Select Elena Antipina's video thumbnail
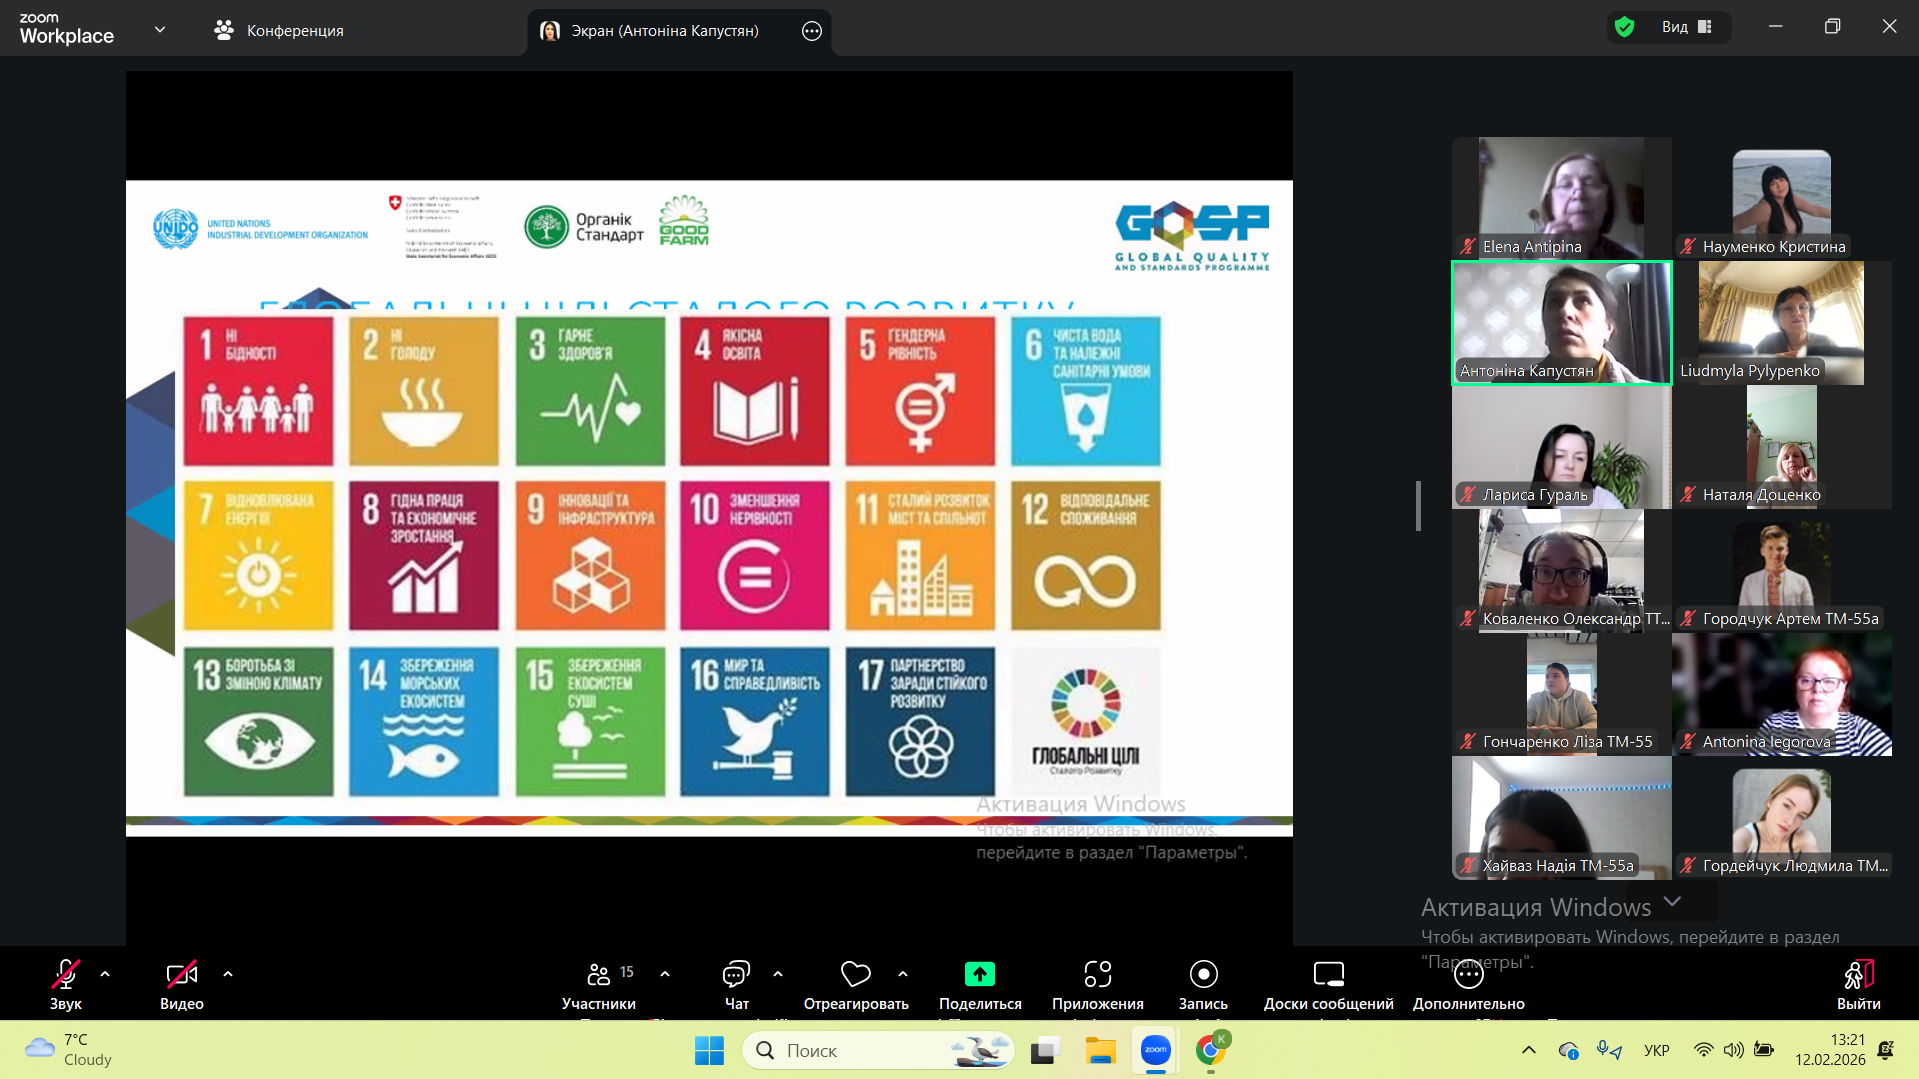The image size is (1919, 1079). (1561, 198)
